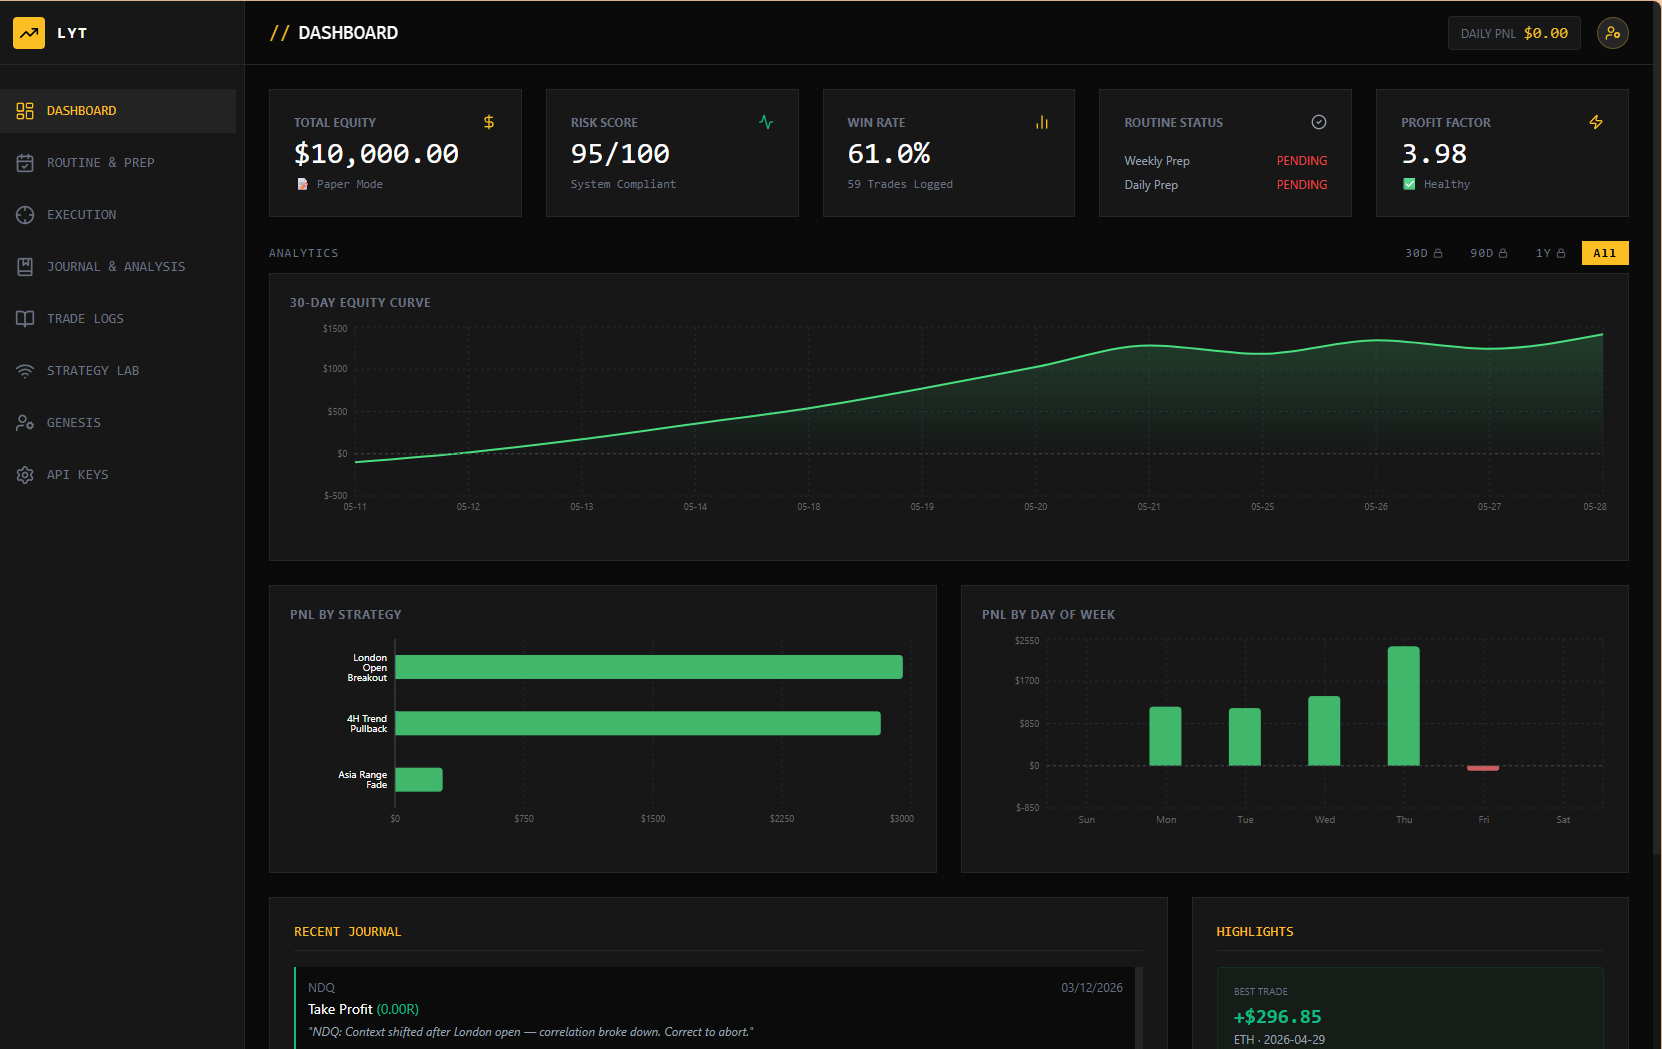Screen dimensions: 1662x1049
Task: Click the Genesis user-gear icon
Action: 25,423
